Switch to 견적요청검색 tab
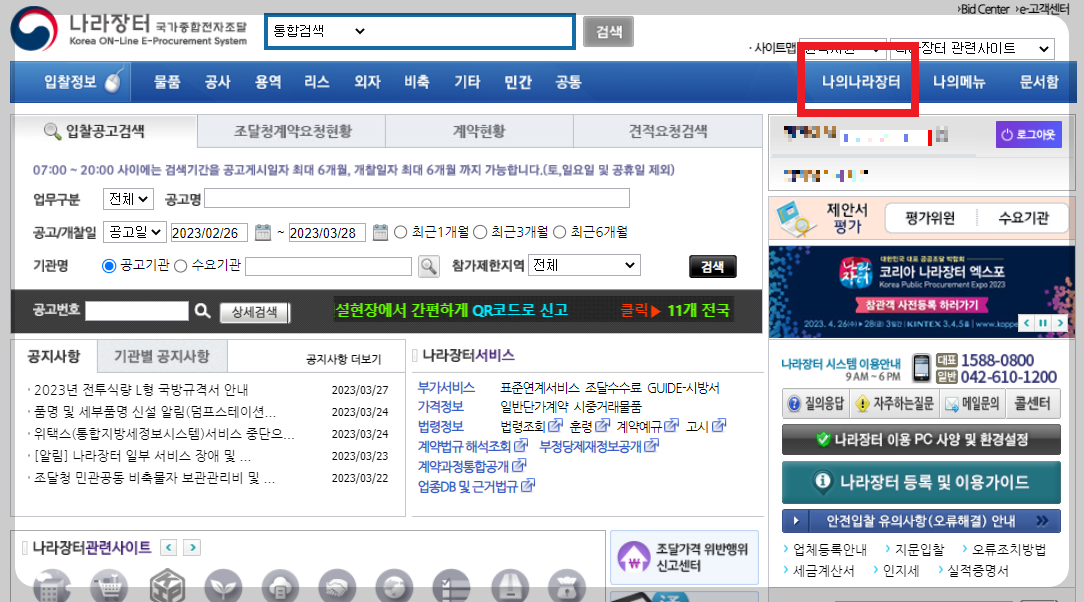 click(668, 131)
